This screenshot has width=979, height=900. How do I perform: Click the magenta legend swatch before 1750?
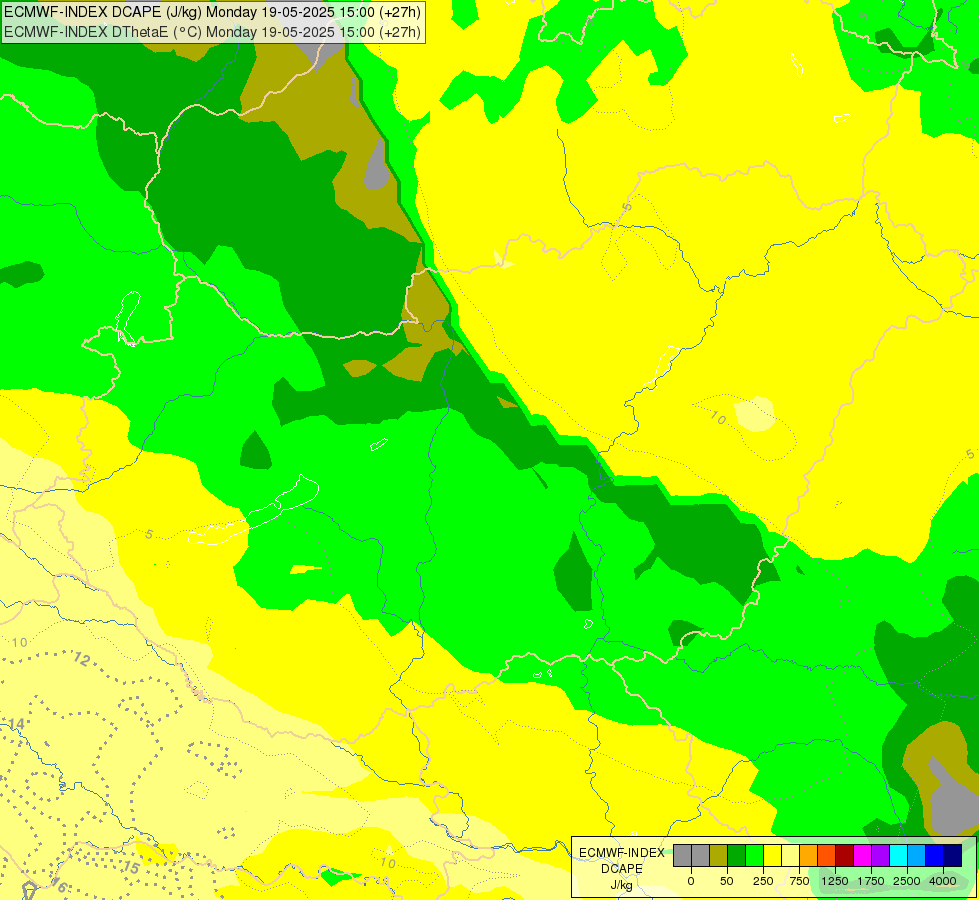coord(862,856)
